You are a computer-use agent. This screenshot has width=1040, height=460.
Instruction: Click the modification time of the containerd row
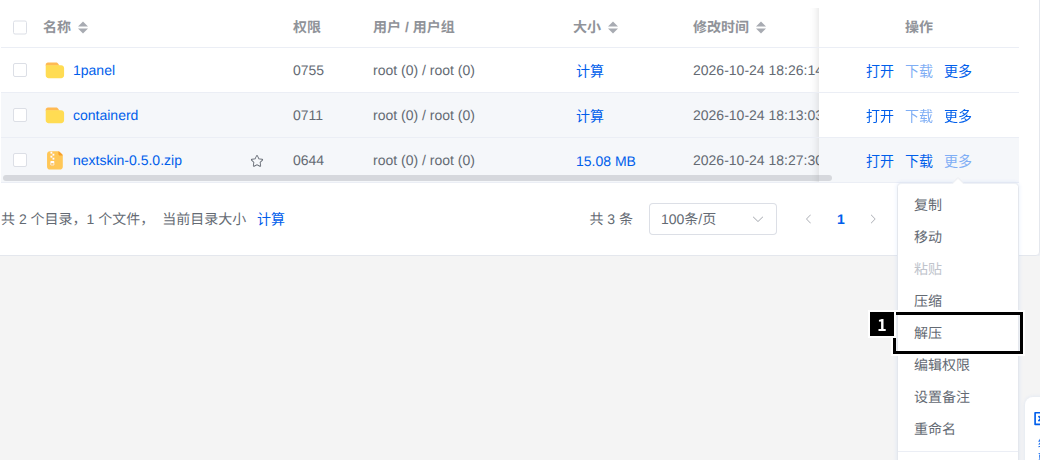[x=756, y=115]
